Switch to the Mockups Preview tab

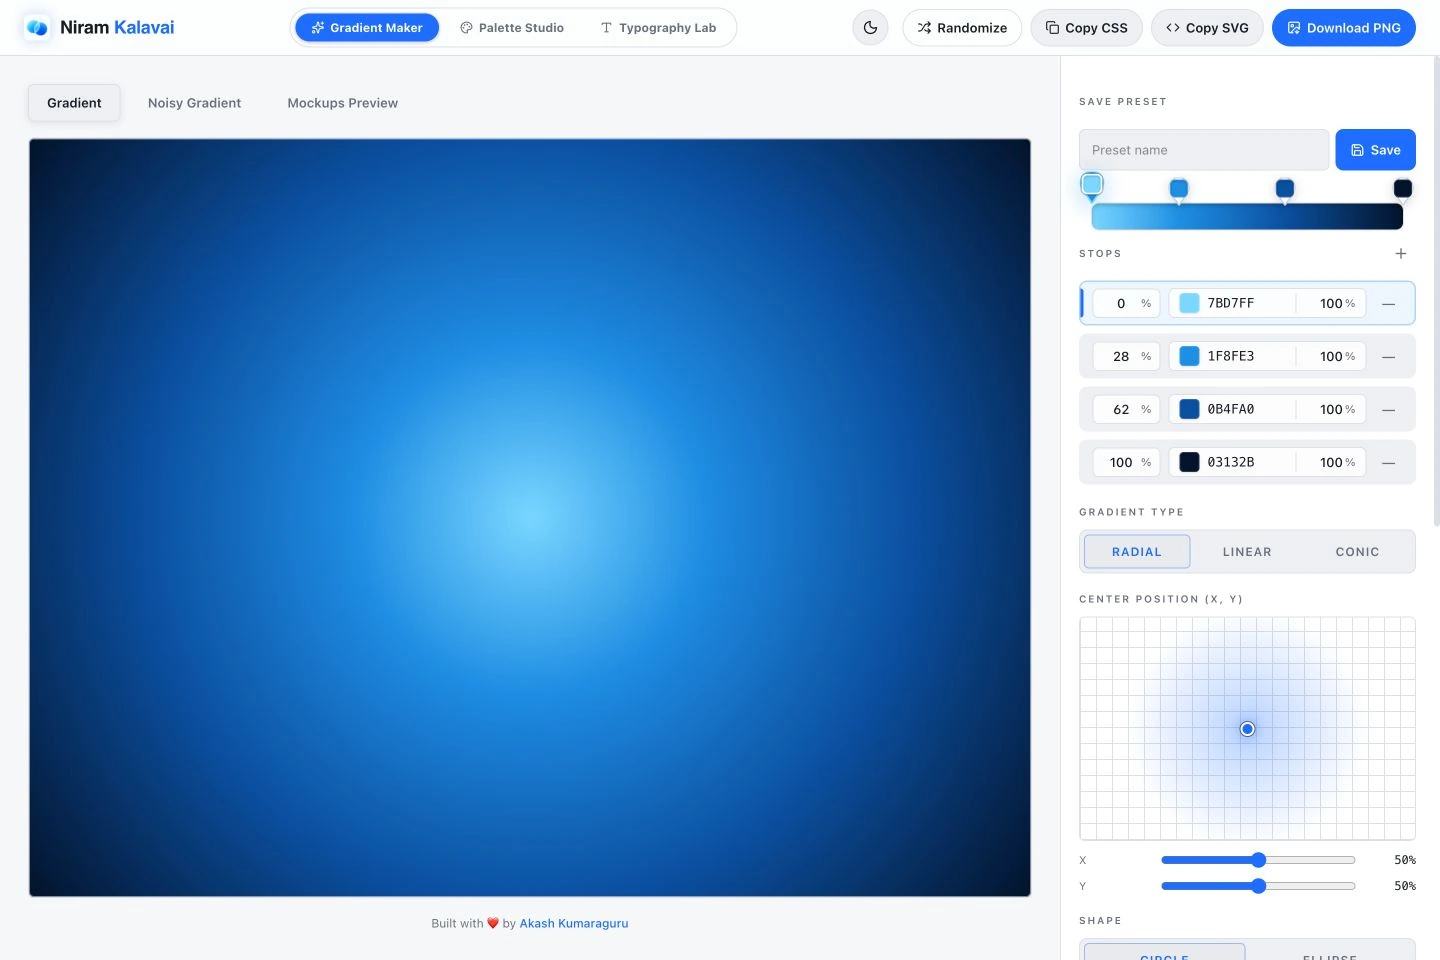[342, 103]
